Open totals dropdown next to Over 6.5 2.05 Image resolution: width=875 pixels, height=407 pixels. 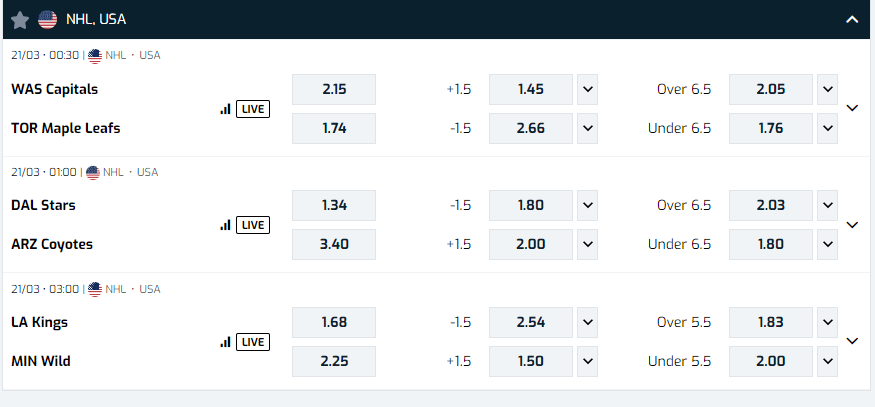(x=828, y=89)
